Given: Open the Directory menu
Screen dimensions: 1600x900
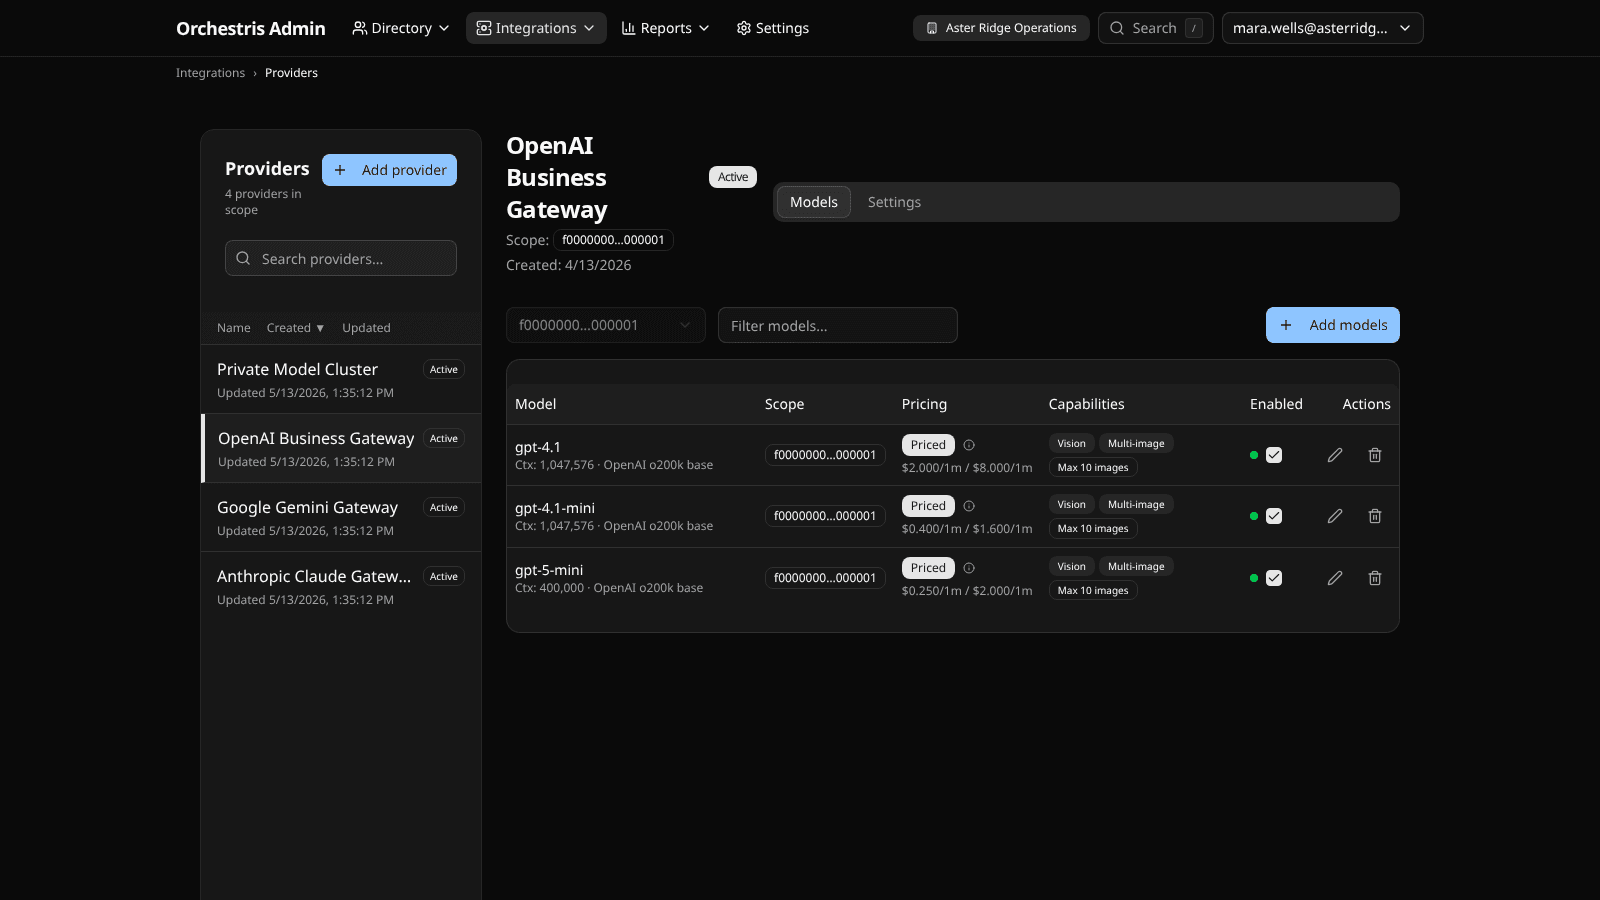Looking at the screenshot, I should click(x=401, y=28).
